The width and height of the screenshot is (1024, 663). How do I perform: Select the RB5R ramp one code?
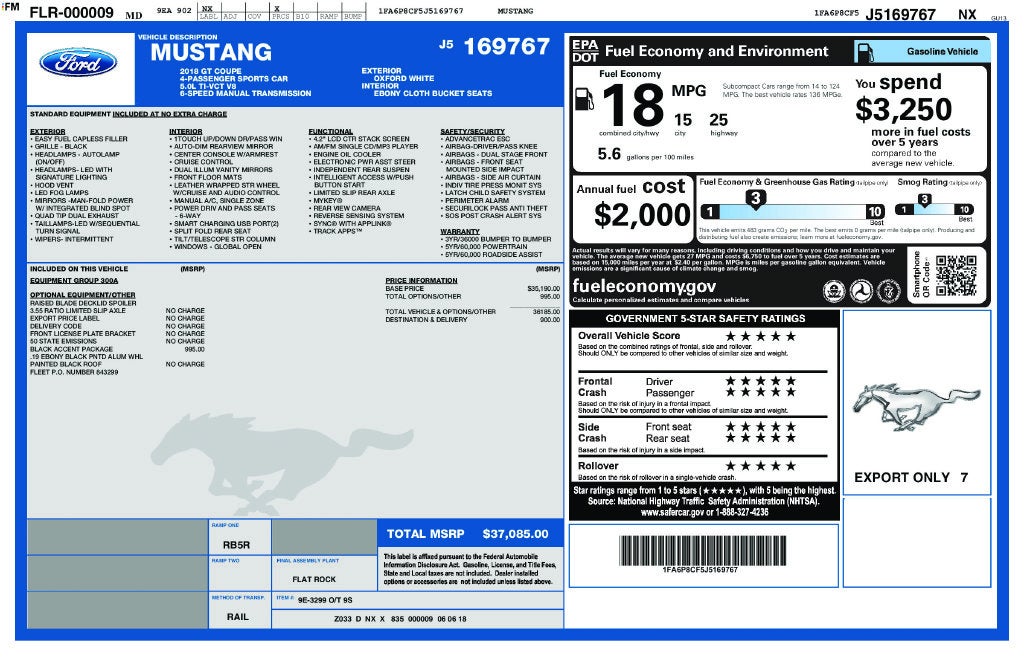point(236,545)
